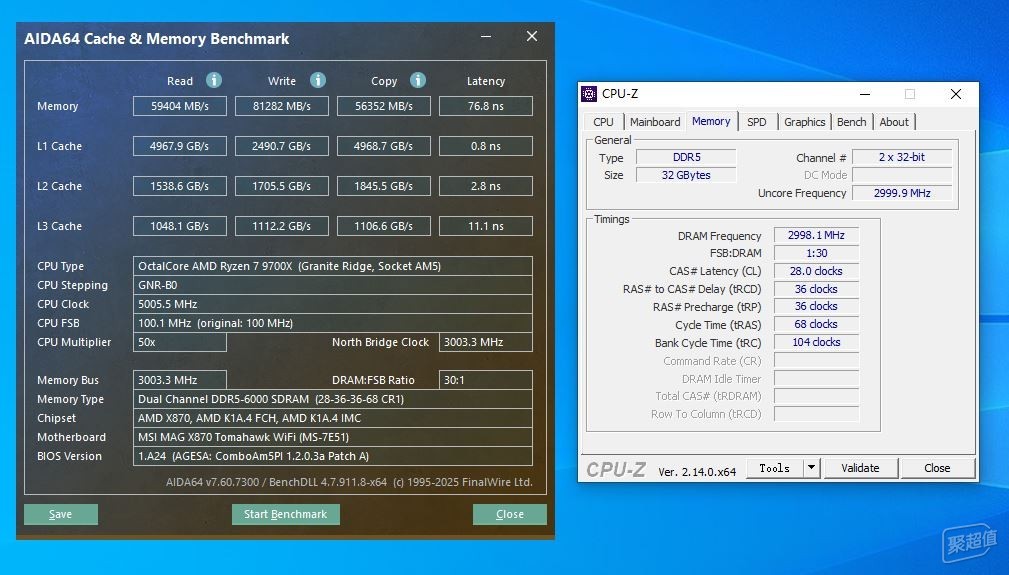The height and width of the screenshot is (575, 1009).
Task: Open the Mainboard tab in CPU-Z
Action: click(654, 122)
